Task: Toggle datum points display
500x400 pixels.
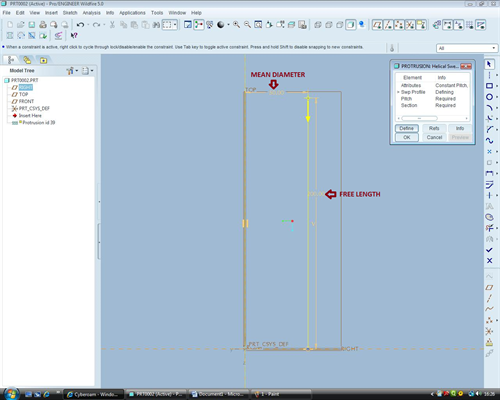Action: 399,25
